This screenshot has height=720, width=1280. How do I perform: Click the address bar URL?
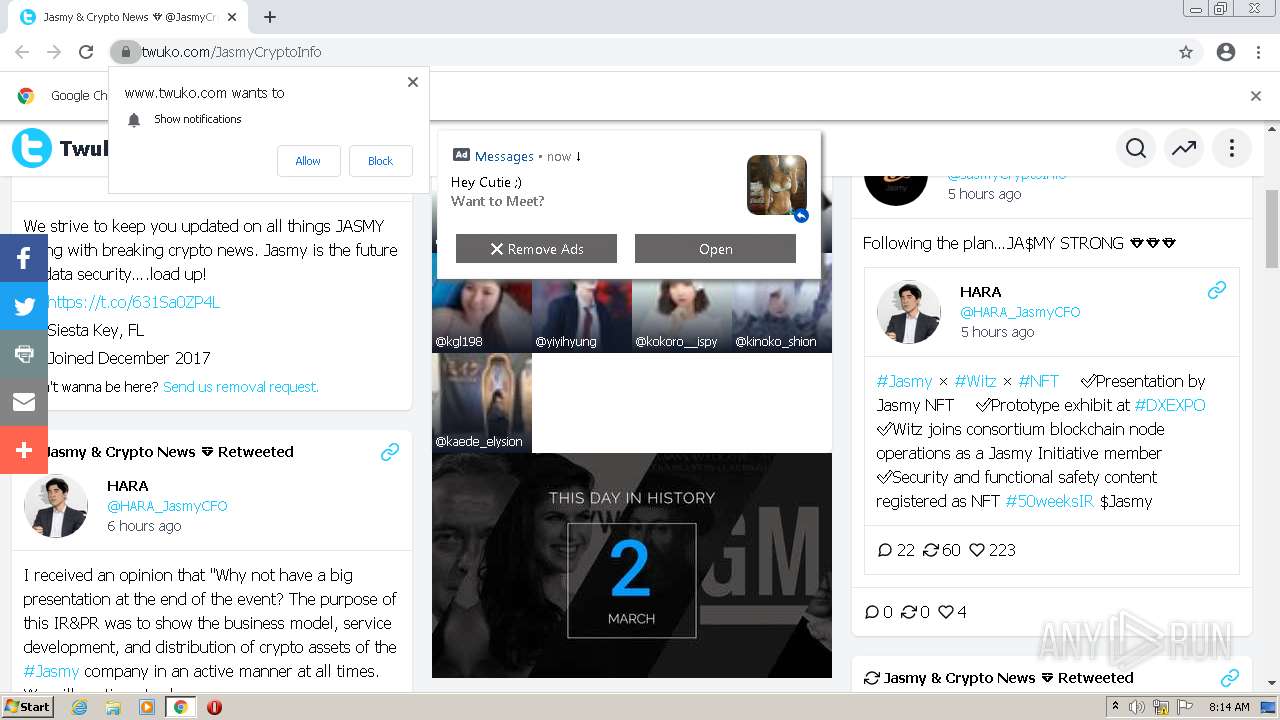coord(232,52)
